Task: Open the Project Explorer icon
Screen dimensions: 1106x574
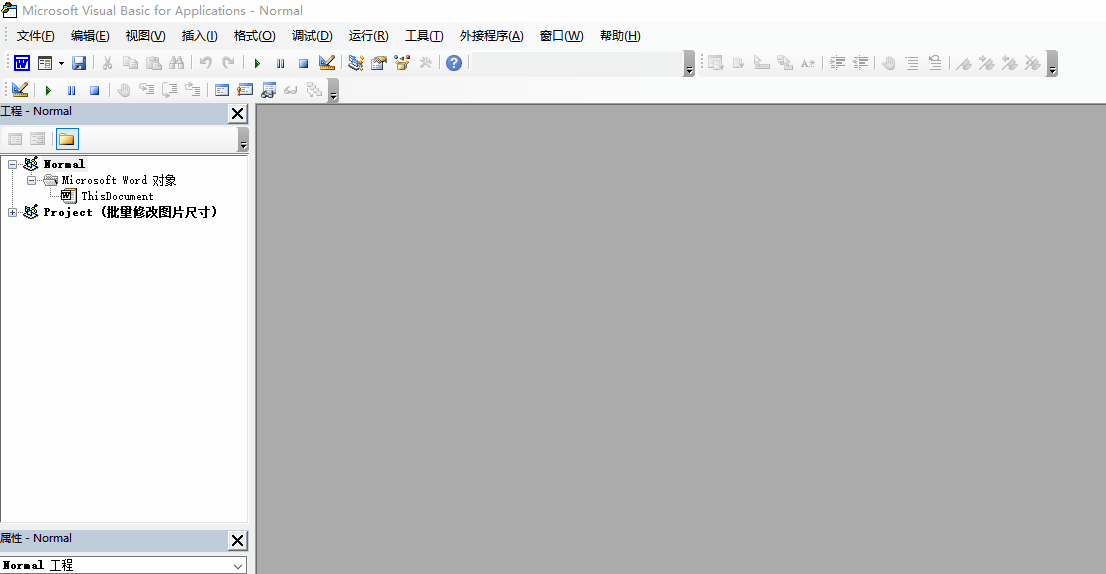Action: tap(356, 63)
